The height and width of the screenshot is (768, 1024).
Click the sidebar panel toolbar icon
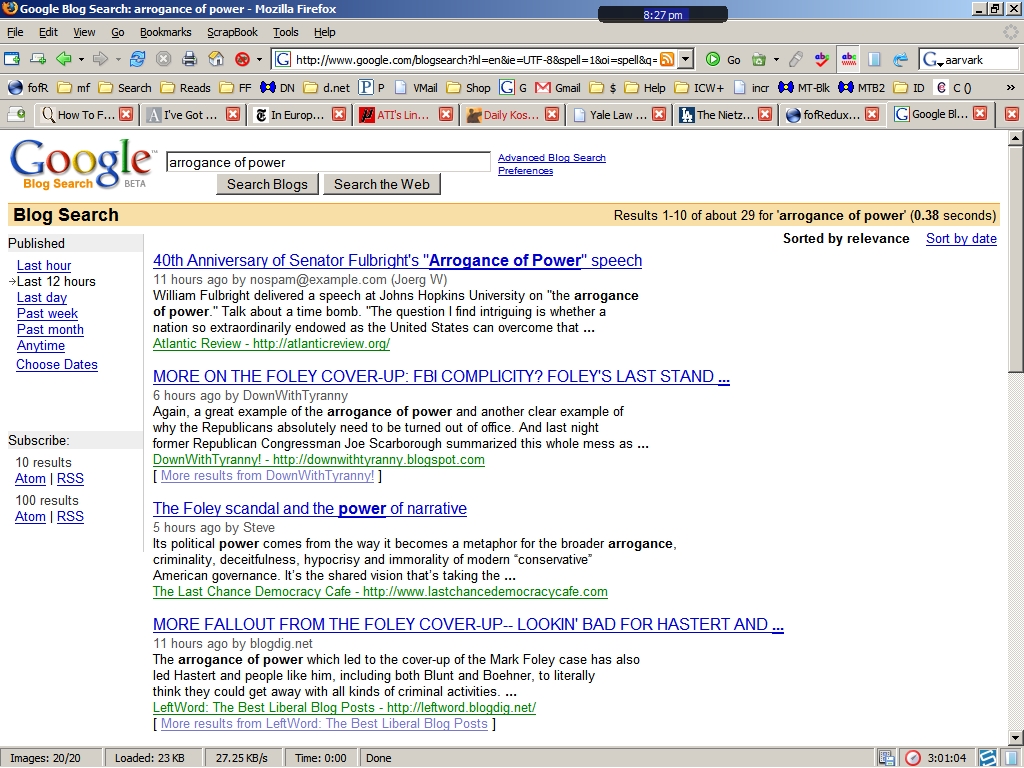click(874, 59)
